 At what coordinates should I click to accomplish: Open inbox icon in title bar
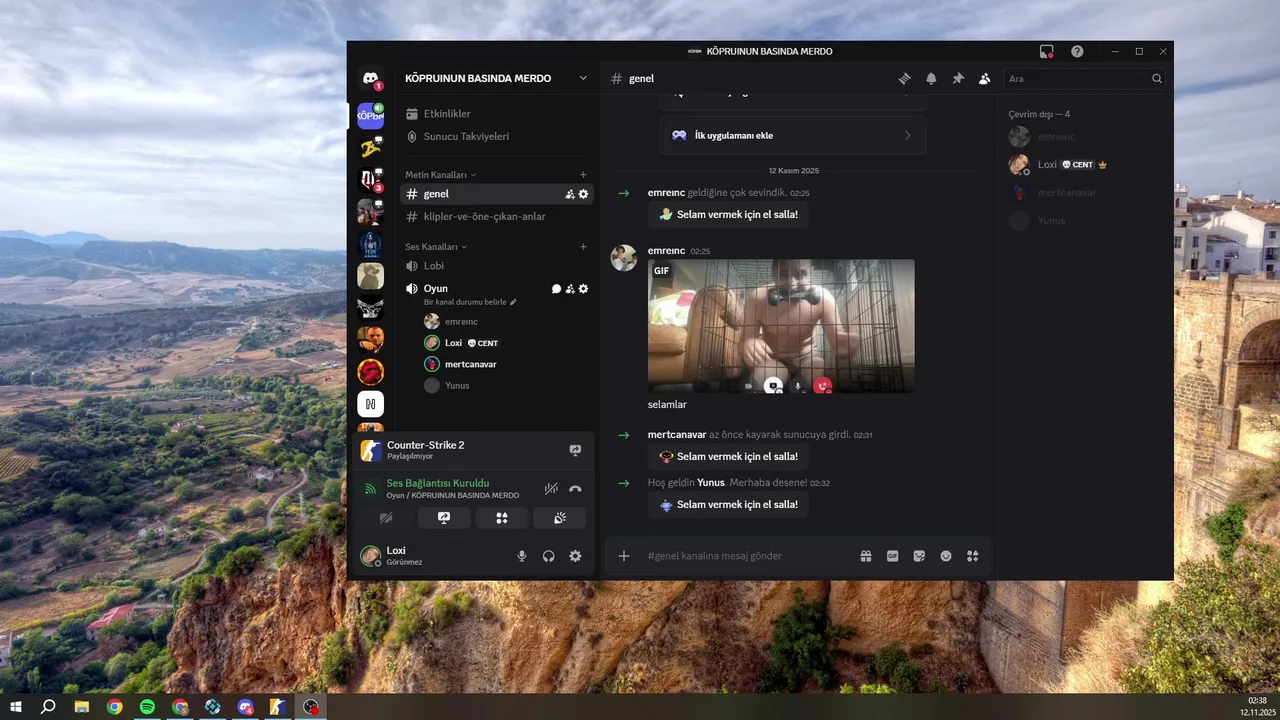tap(1047, 51)
